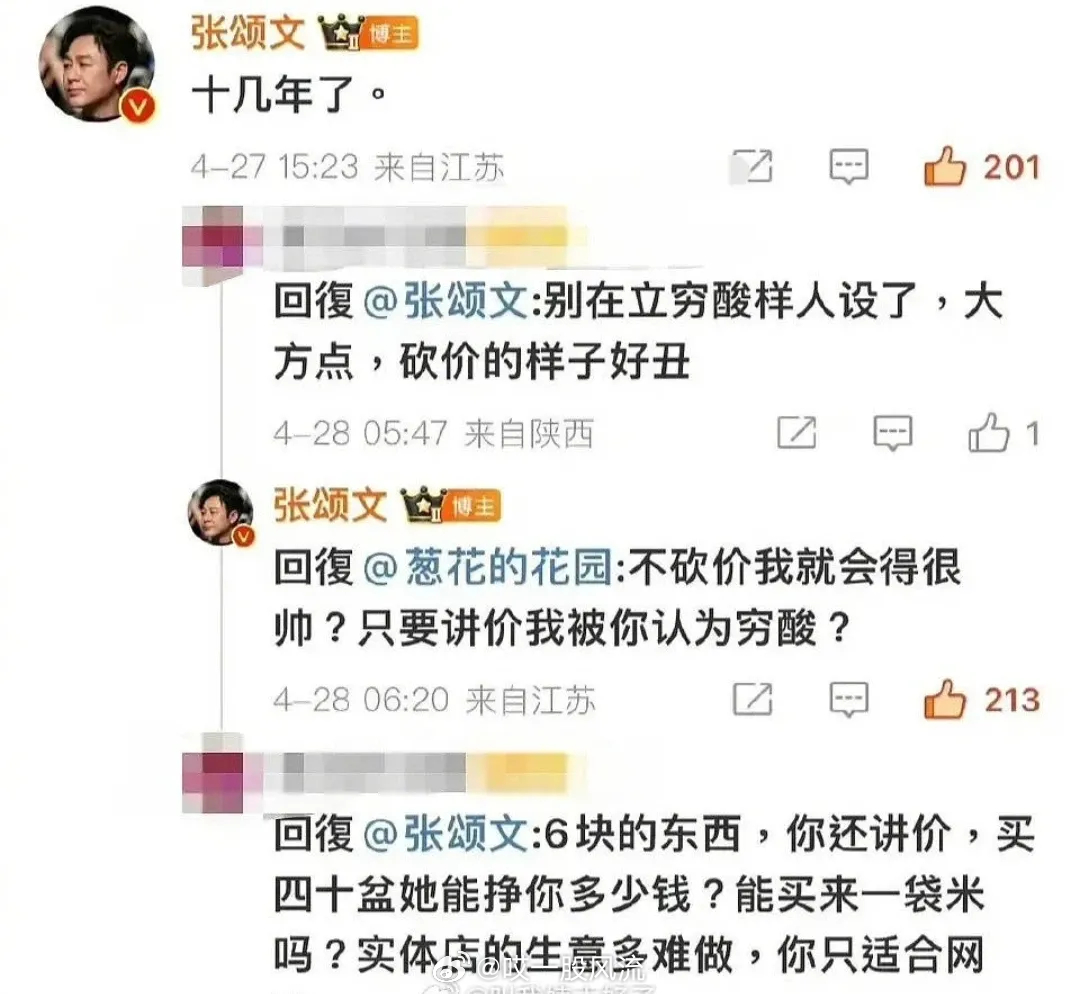The image size is (1080, 994).
Task: Open the small 张颂文 avatar in the replies
Action: click(220, 512)
